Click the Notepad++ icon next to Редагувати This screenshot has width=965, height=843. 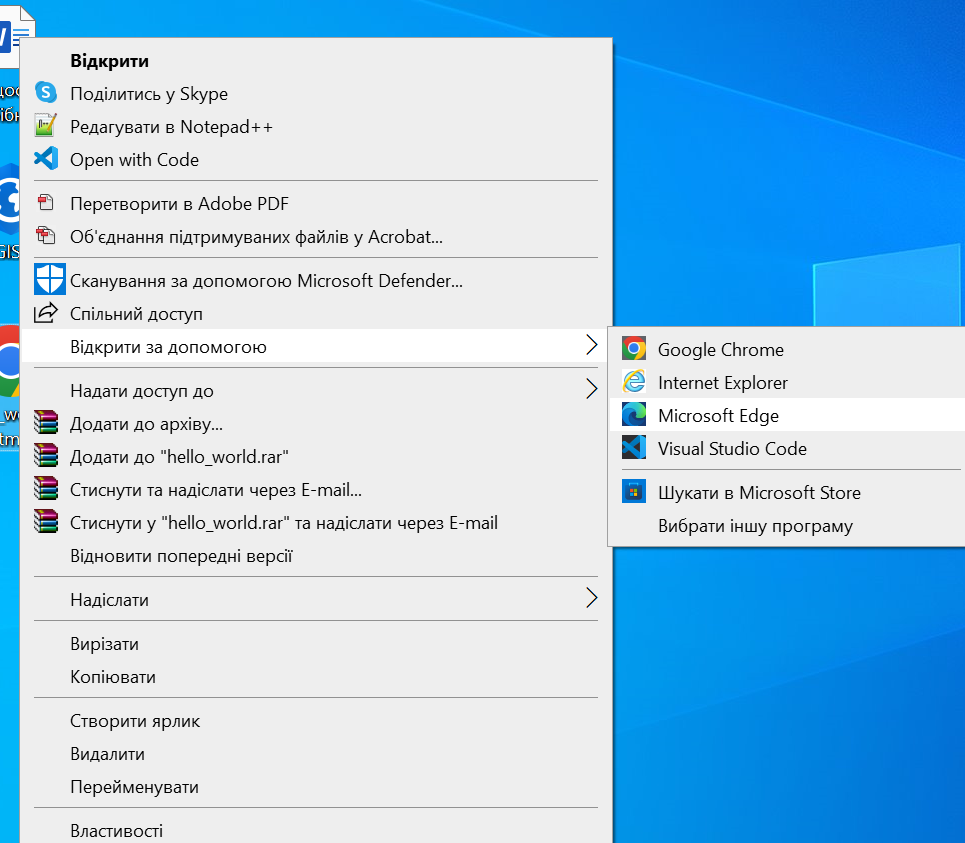tap(46, 126)
